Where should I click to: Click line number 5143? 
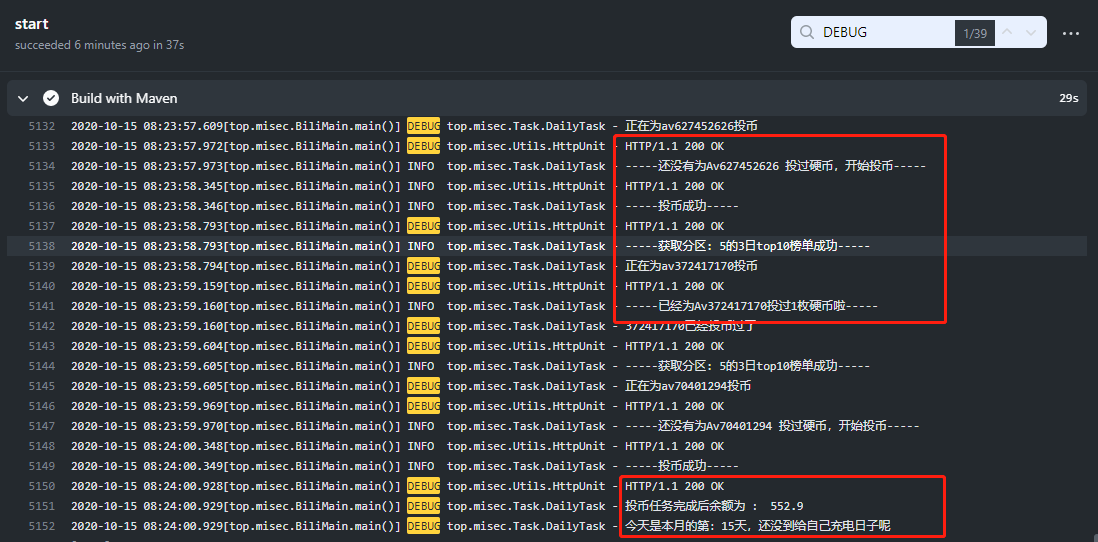coord(41,346)
